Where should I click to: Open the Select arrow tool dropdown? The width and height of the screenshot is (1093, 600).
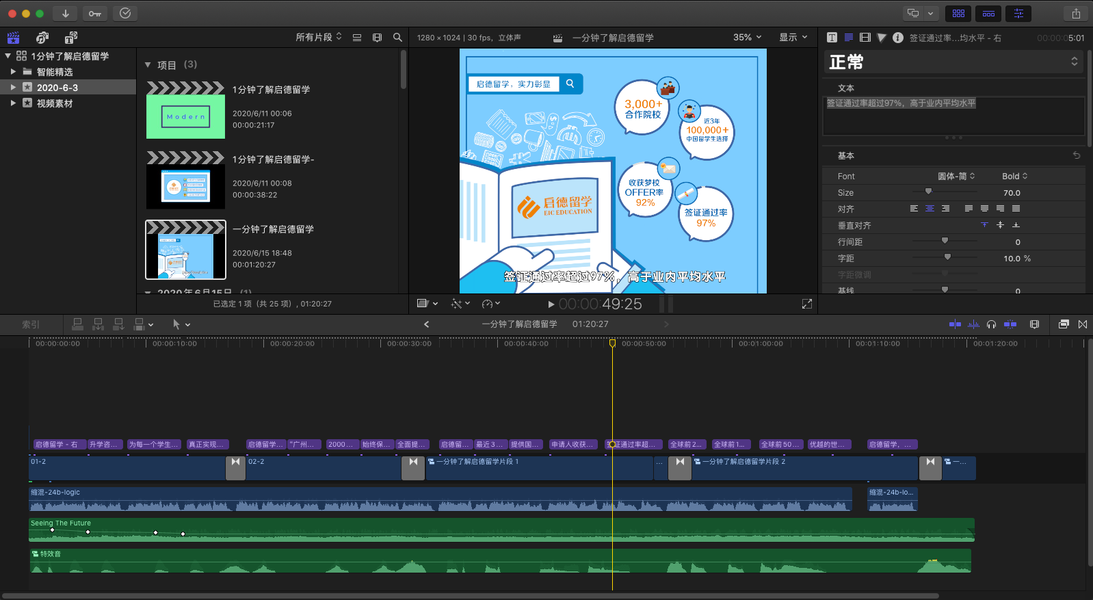[x=181, y=324]
